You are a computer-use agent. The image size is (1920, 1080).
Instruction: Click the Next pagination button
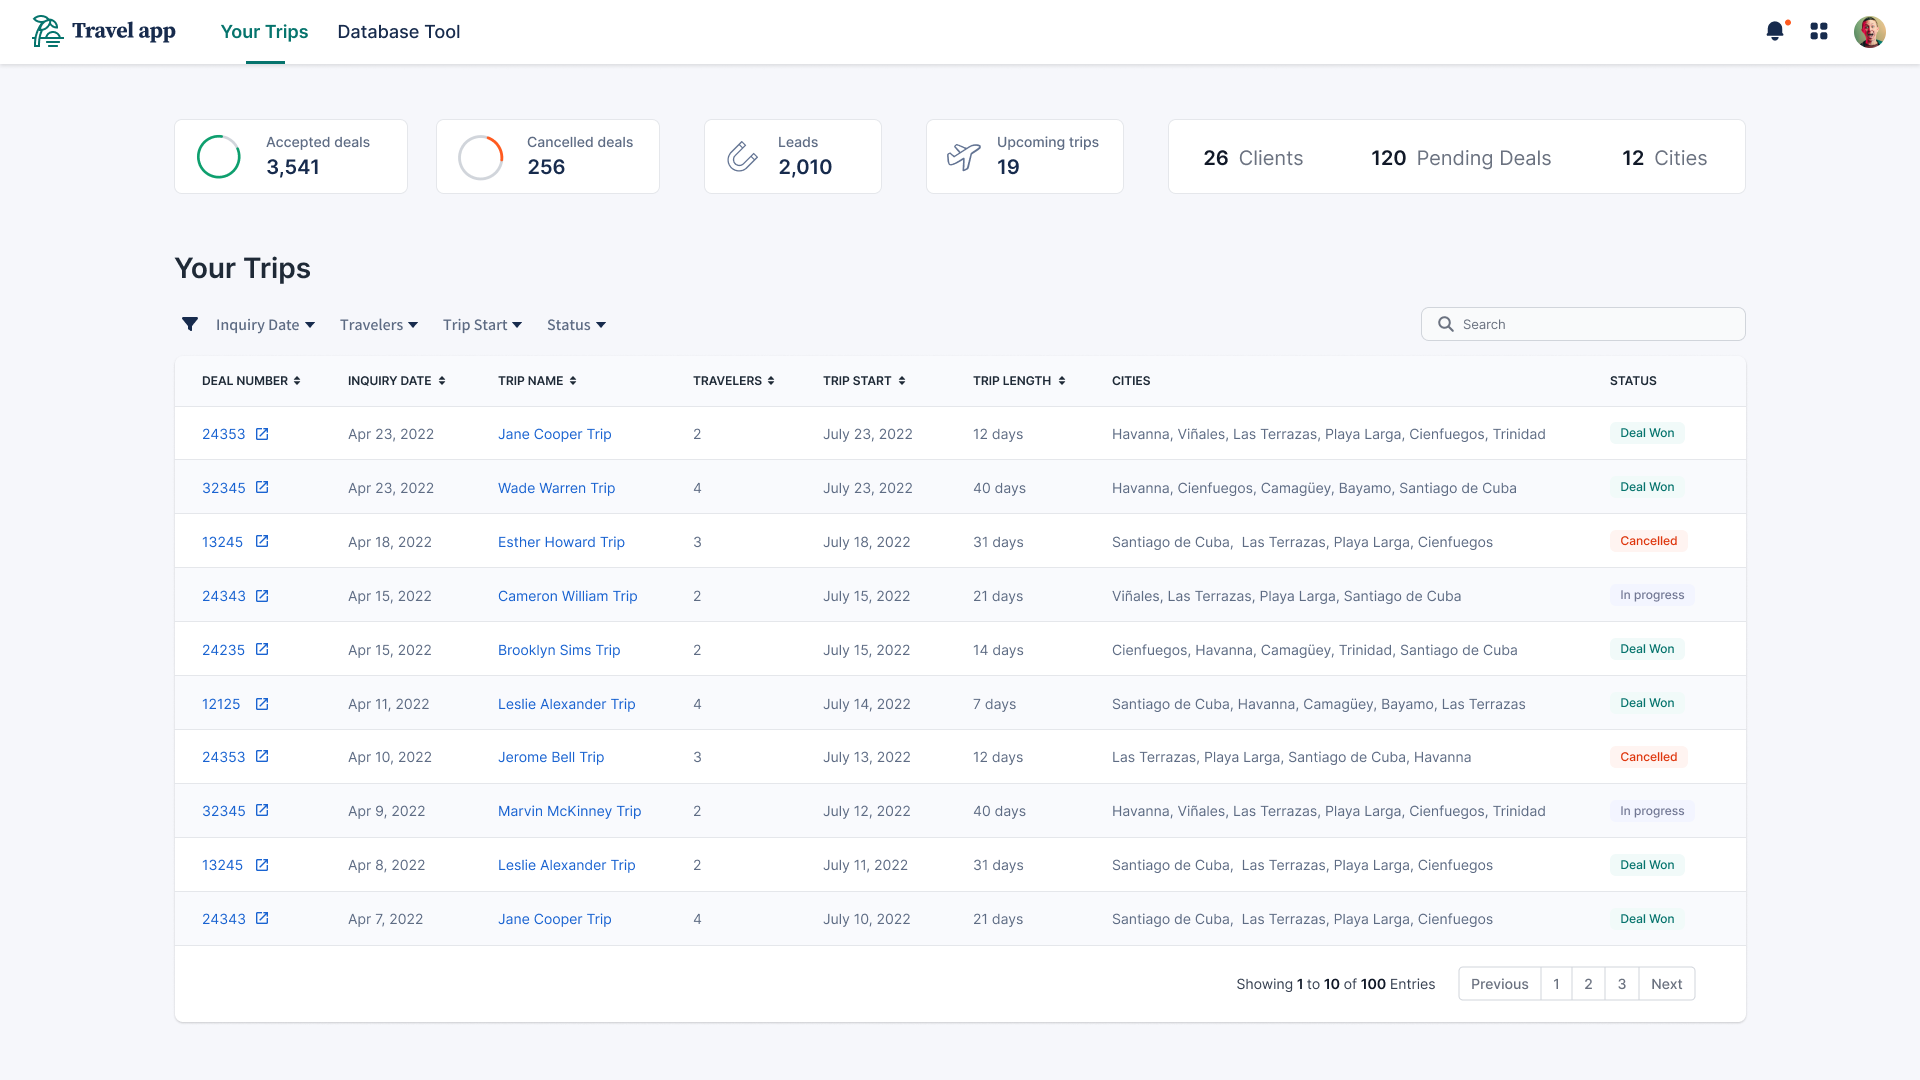coord(1667,984)
